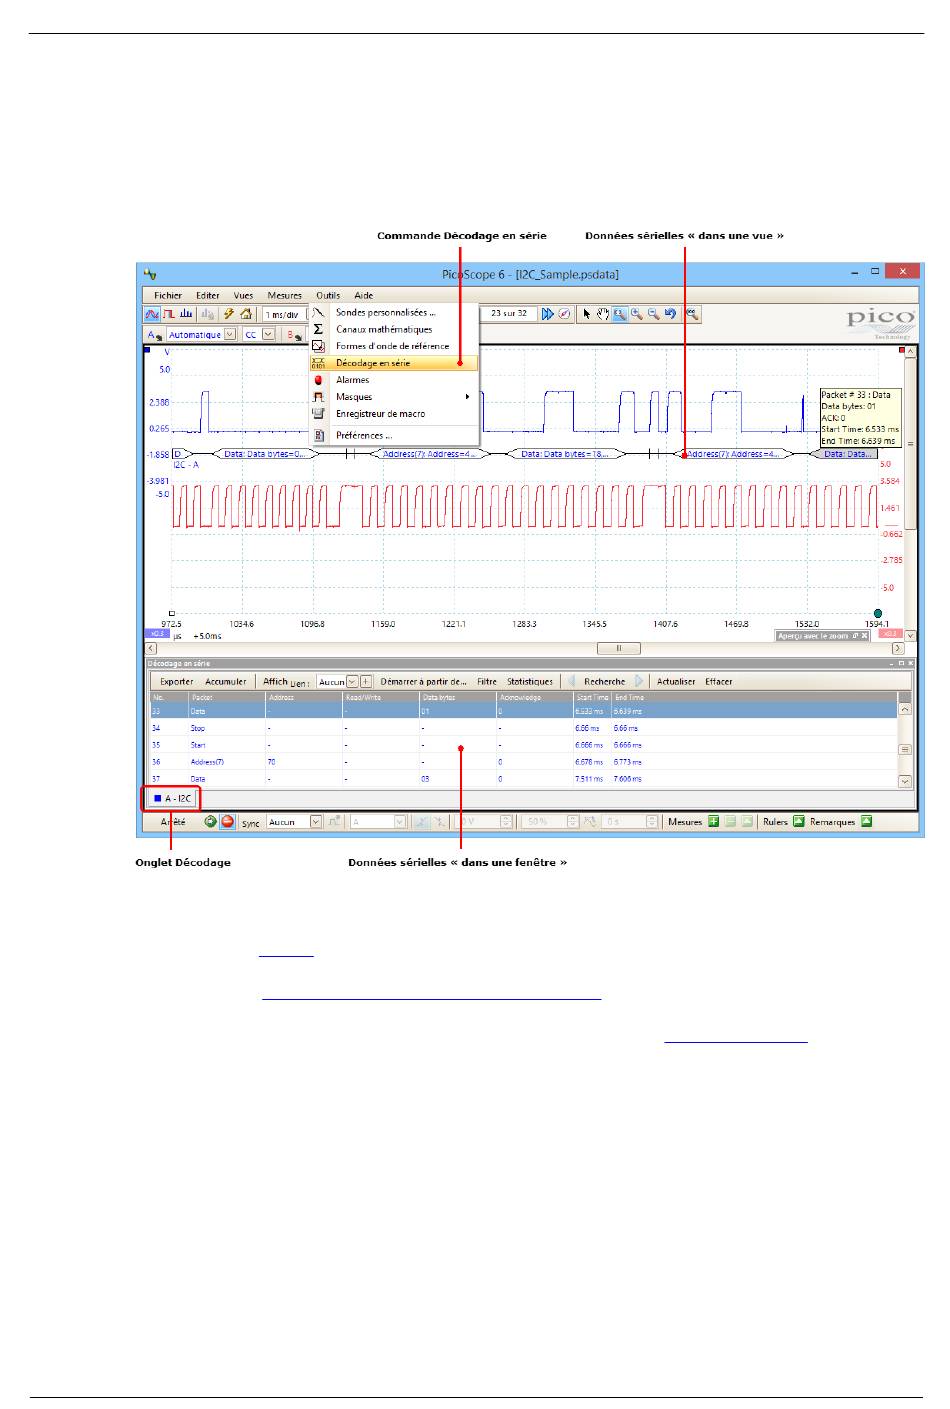
Task: Click the Filtre button
Action: tap(487, 682)
